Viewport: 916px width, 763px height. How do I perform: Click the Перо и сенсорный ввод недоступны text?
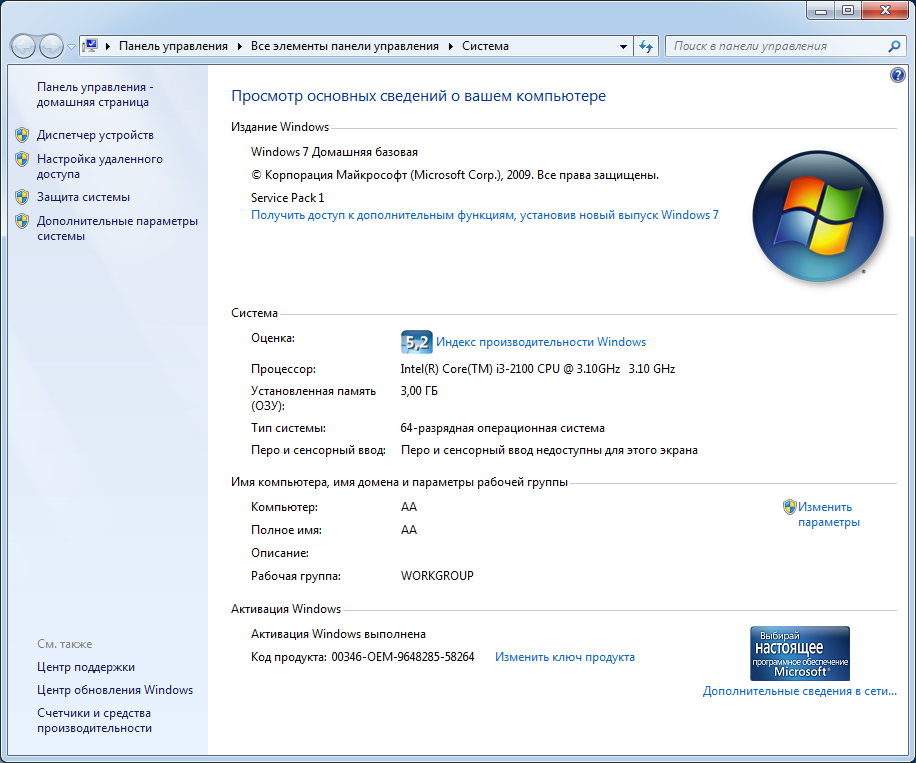pos(549,450)
